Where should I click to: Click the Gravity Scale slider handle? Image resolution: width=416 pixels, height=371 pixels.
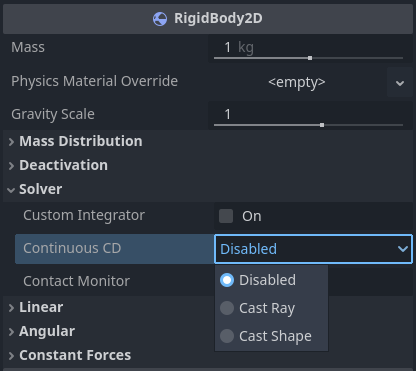[x=322, y=125]
